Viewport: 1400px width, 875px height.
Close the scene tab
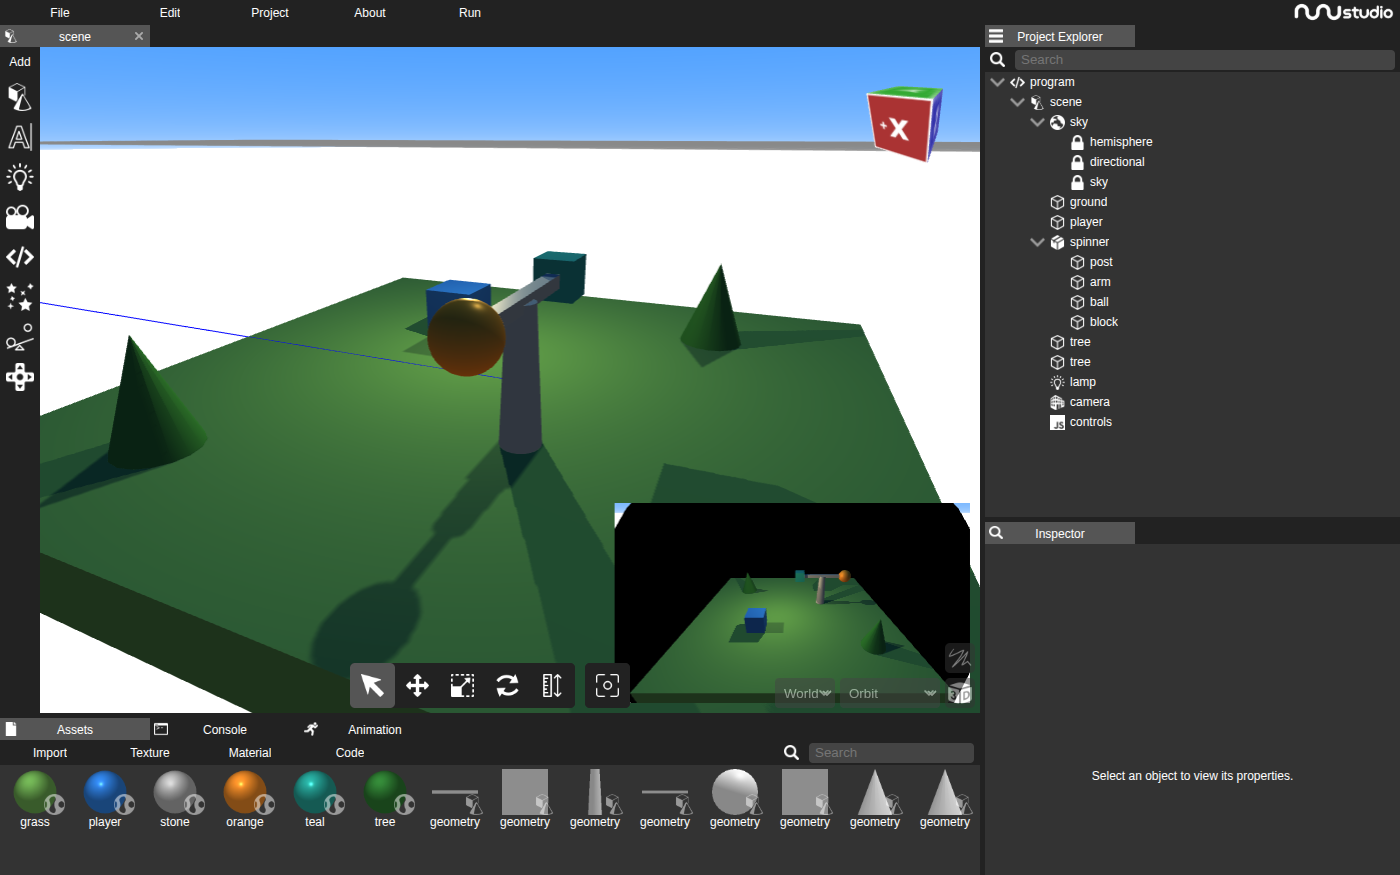(139, 36)
